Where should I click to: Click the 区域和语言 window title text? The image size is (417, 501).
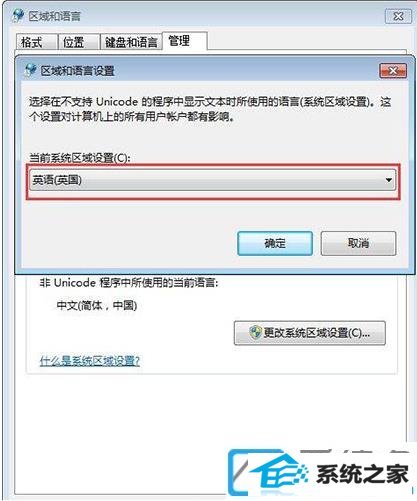click(54, 16)
